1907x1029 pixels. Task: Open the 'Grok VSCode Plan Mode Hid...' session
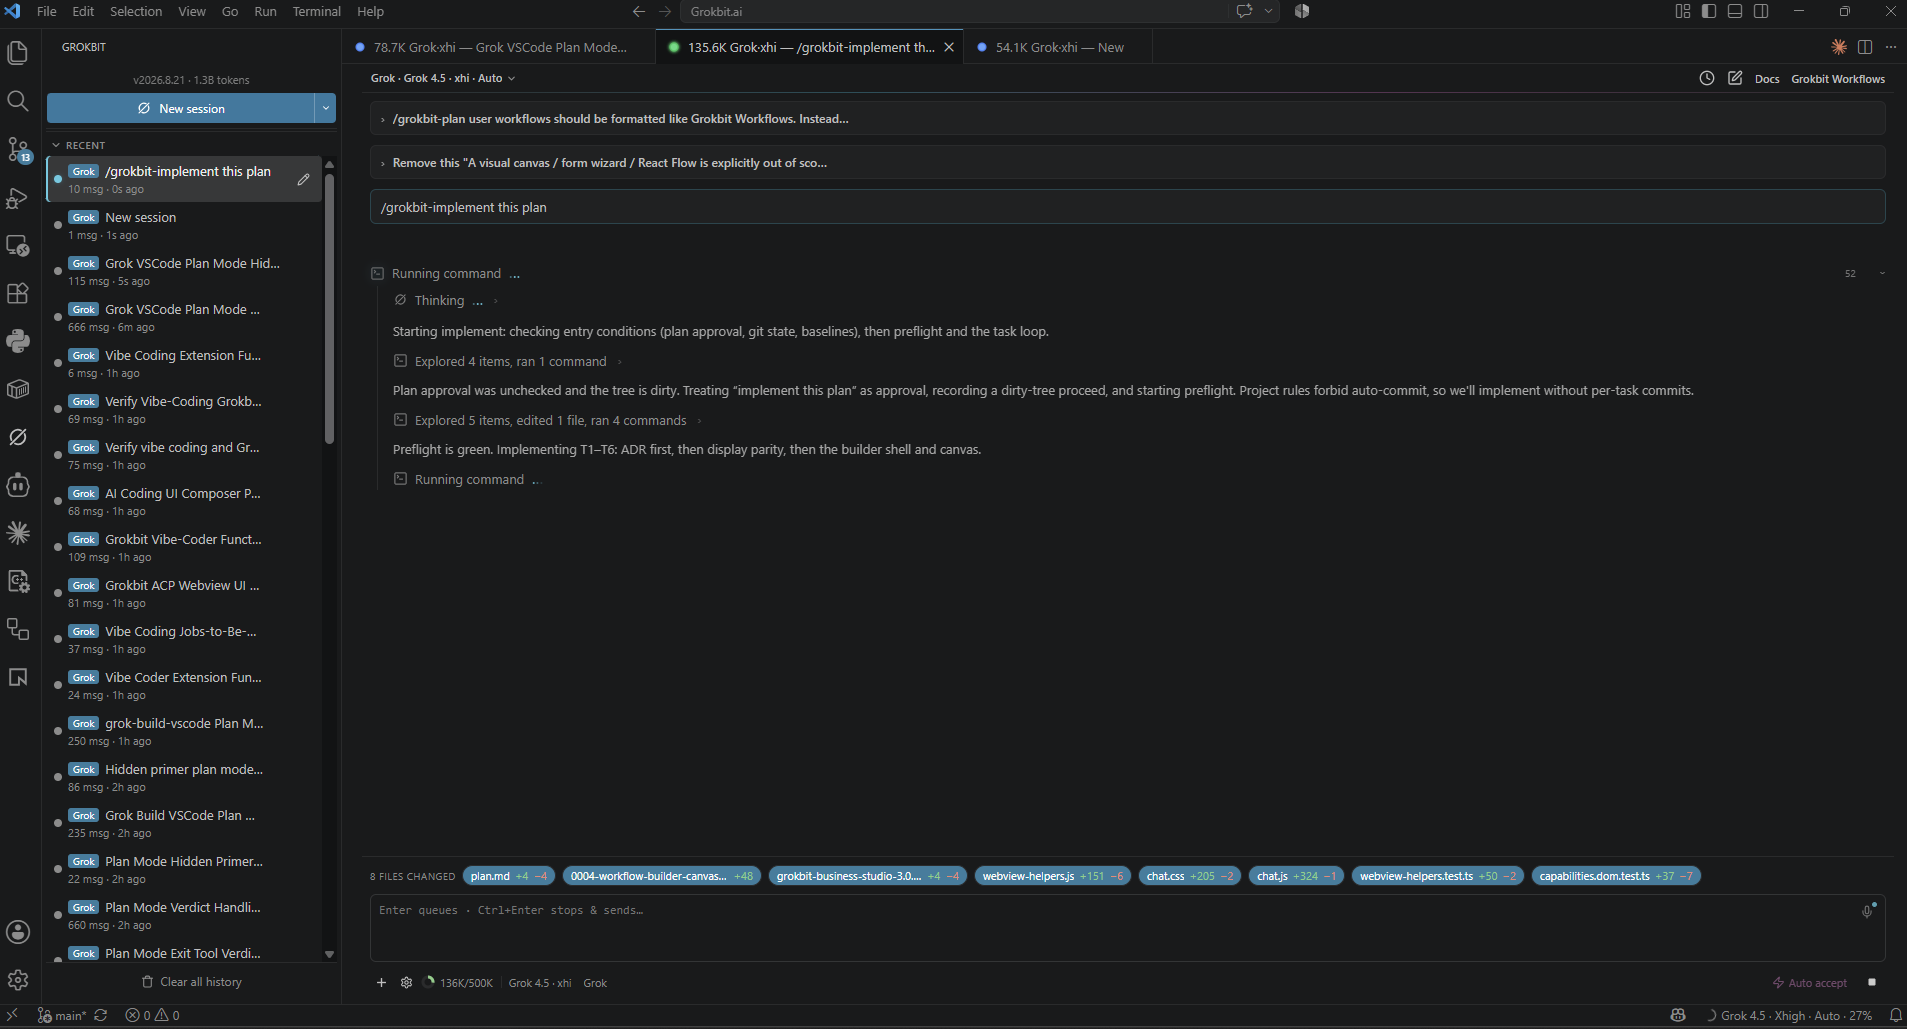185,272
